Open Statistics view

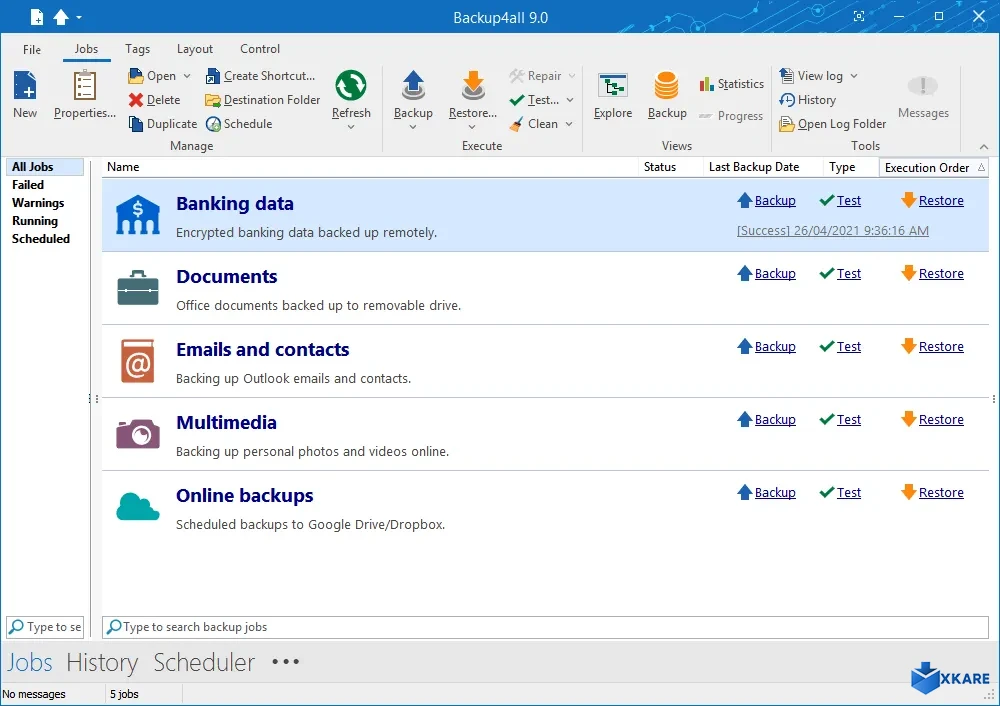[732, 84]
